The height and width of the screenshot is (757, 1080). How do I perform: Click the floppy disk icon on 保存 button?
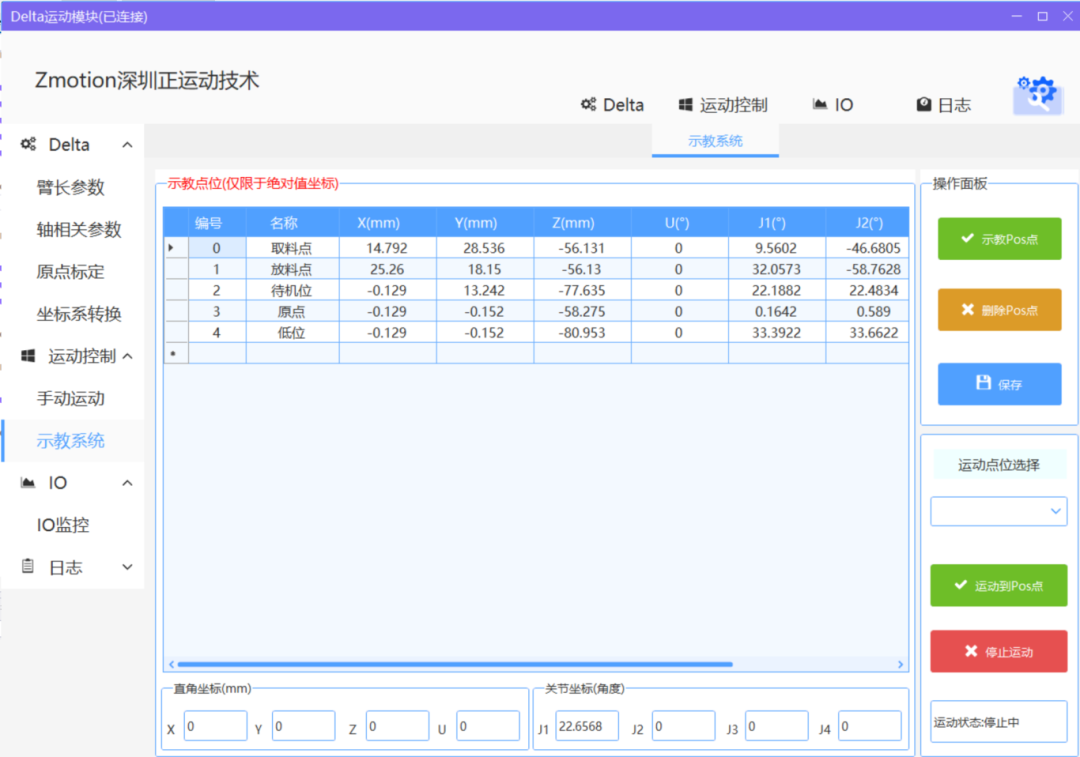(984, 383)
